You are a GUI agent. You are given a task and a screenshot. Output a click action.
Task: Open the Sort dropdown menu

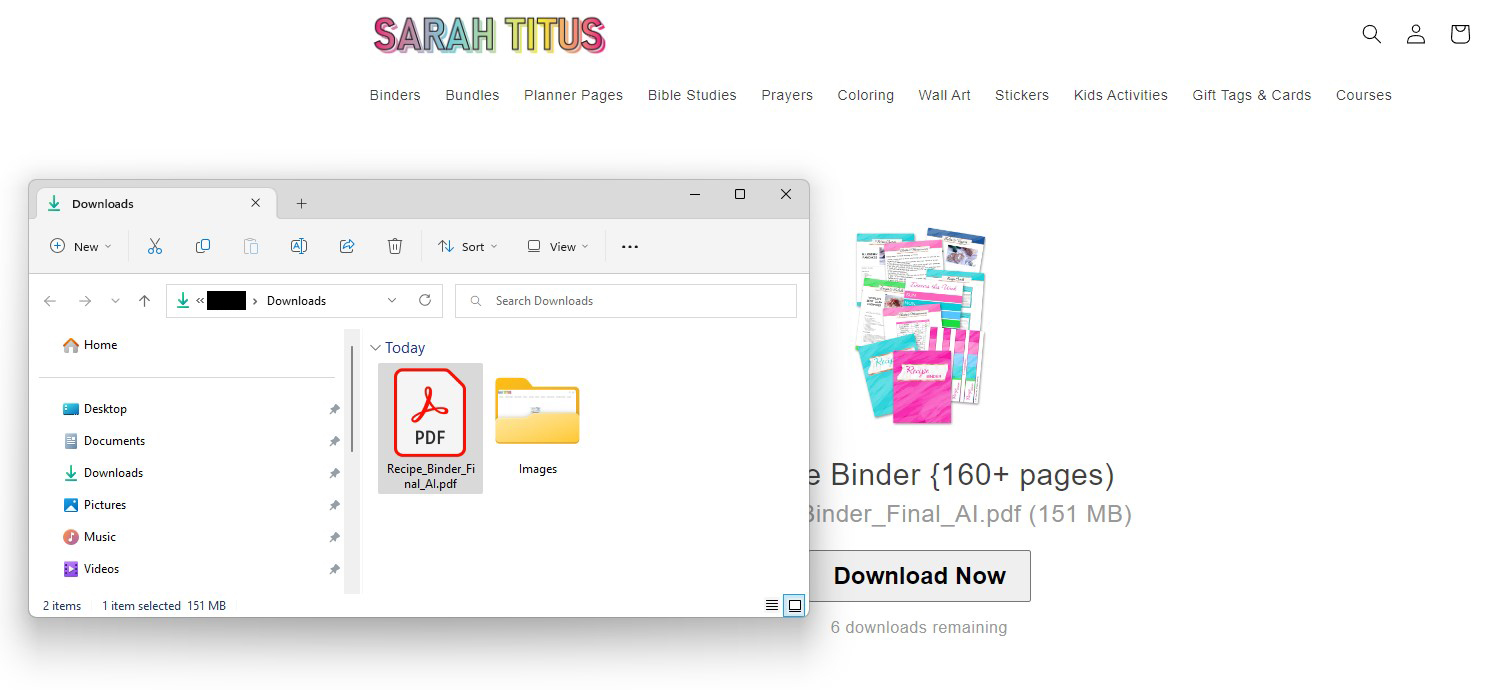click(x=467, y=246)
